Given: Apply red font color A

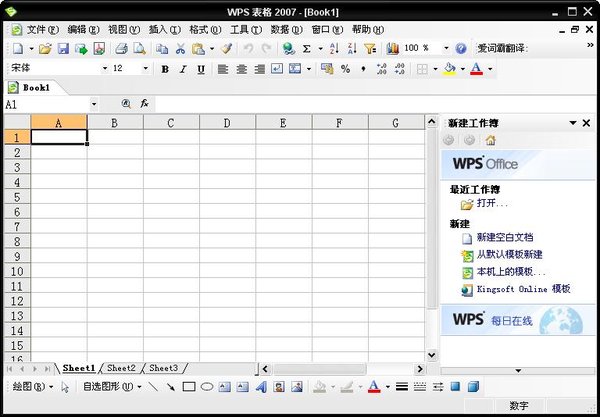Looking at the screenshot, I should (x=476, y=69).
